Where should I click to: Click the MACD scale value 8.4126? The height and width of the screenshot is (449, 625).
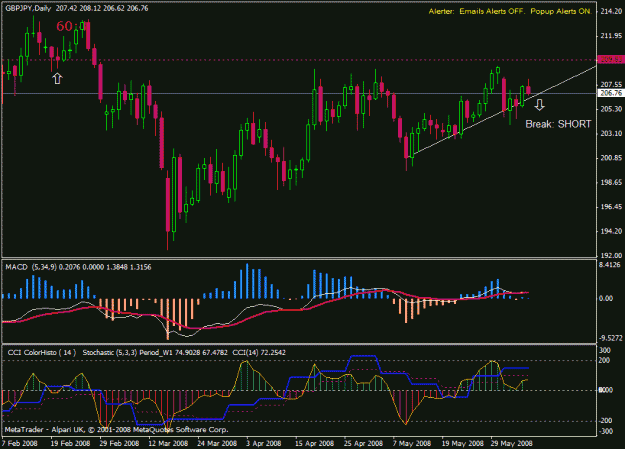click(611, 265)
